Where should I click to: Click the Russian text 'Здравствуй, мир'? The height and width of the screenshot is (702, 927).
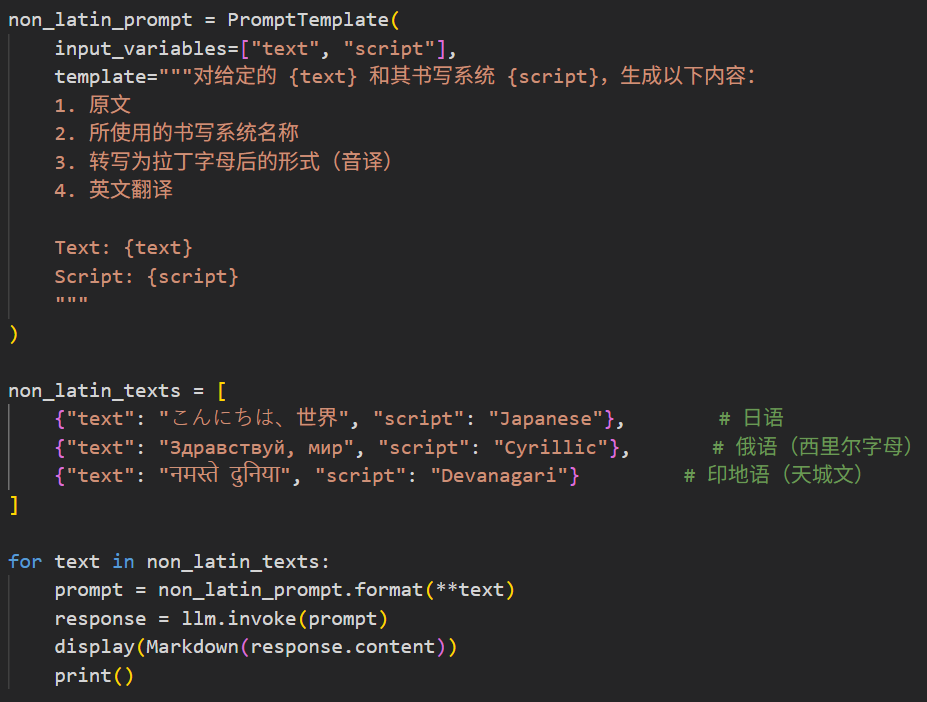pyautogui.click(x=256, y=448)
